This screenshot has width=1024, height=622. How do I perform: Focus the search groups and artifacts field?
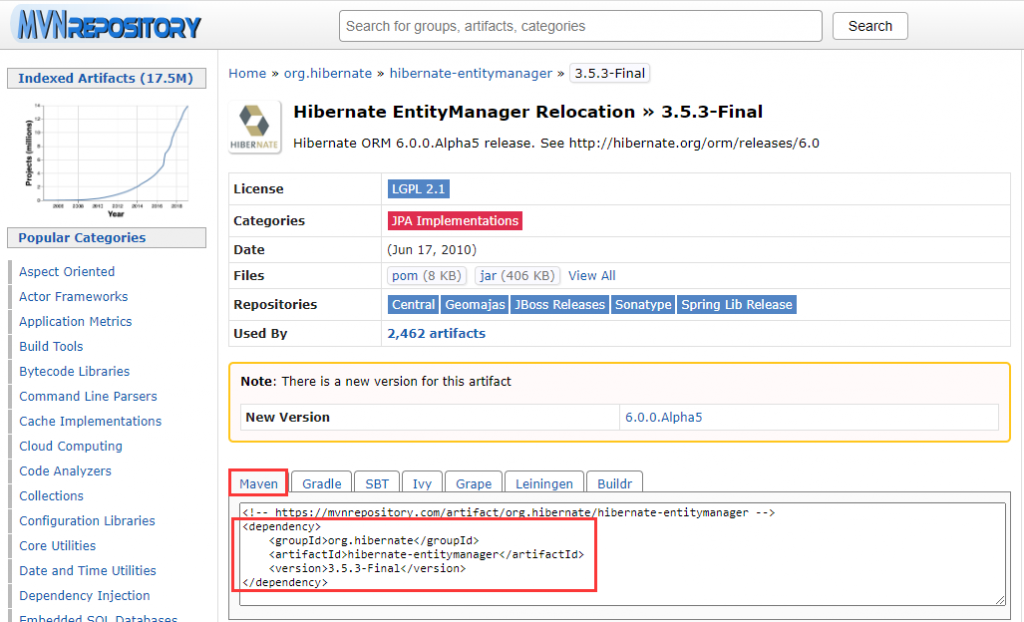[x=580, y=26]
